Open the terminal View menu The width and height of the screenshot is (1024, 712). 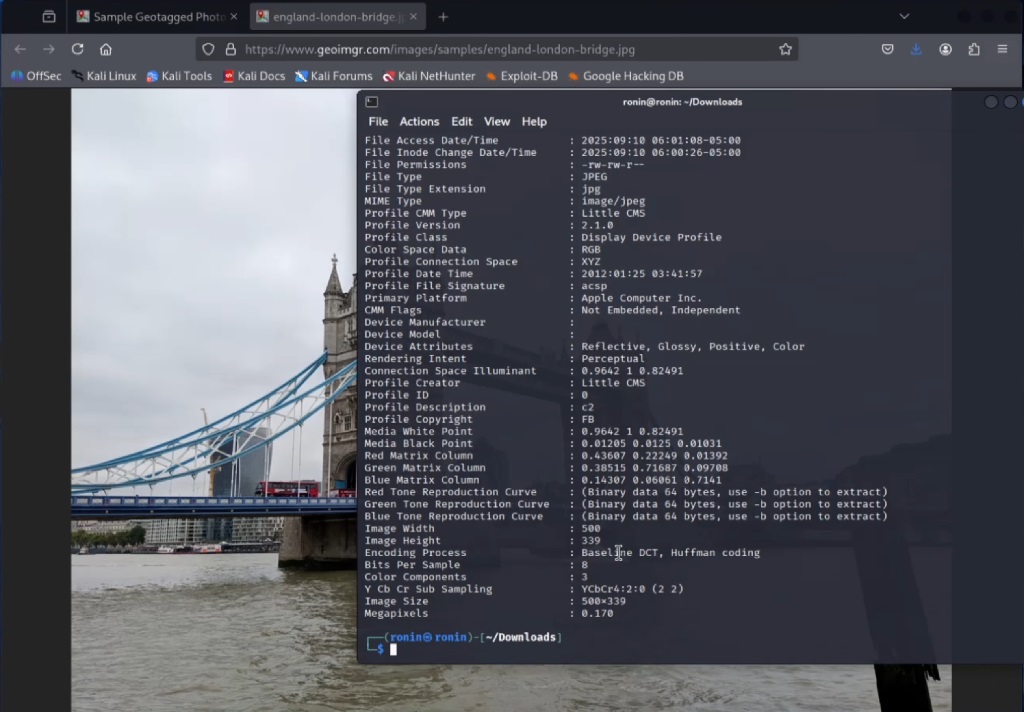click(x=497, y=121)
